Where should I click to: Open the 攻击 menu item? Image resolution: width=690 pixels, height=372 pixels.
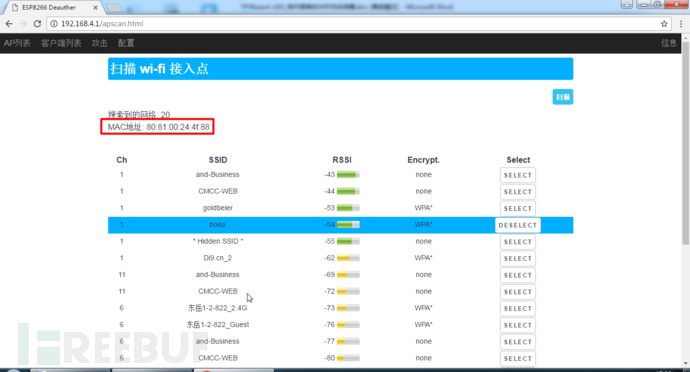tap(99, 43)
